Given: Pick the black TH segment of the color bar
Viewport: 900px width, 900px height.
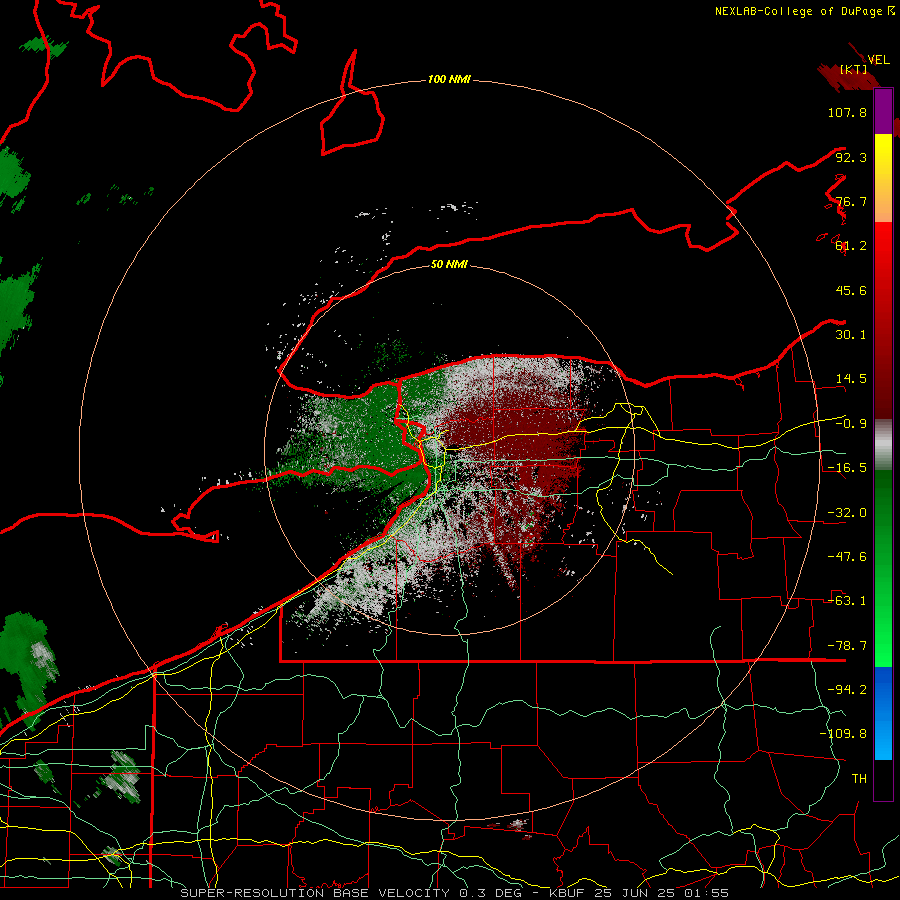Looking at the screenshot, I should click(883, 779).
